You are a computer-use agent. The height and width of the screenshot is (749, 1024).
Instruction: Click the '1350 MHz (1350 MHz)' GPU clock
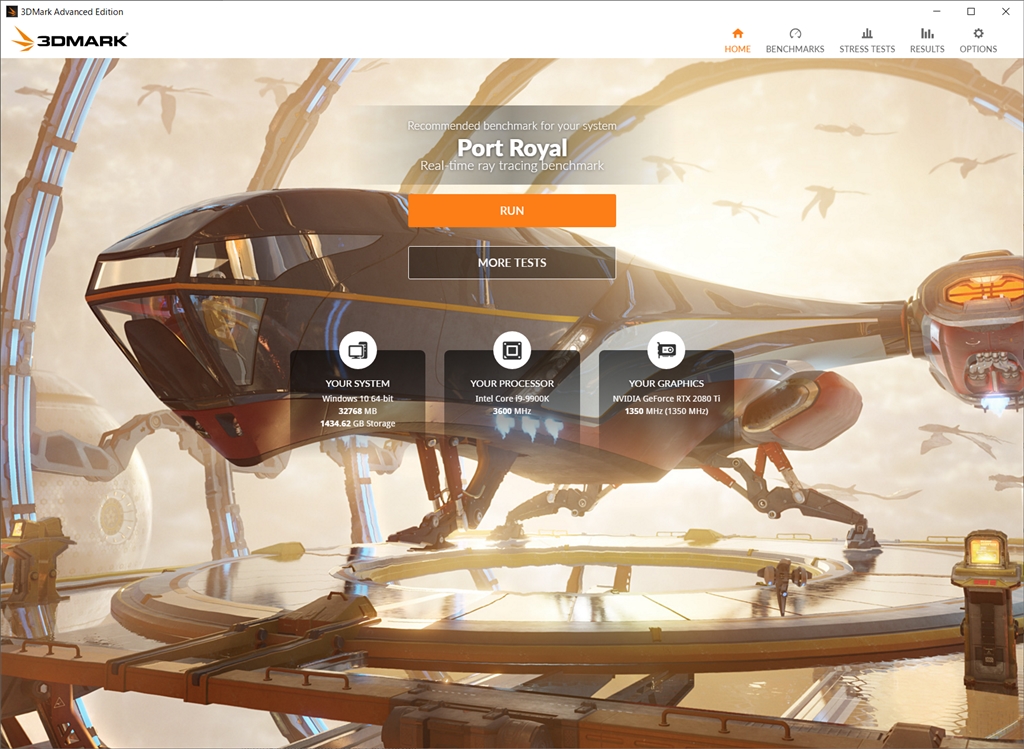click(x=666, y=411)
